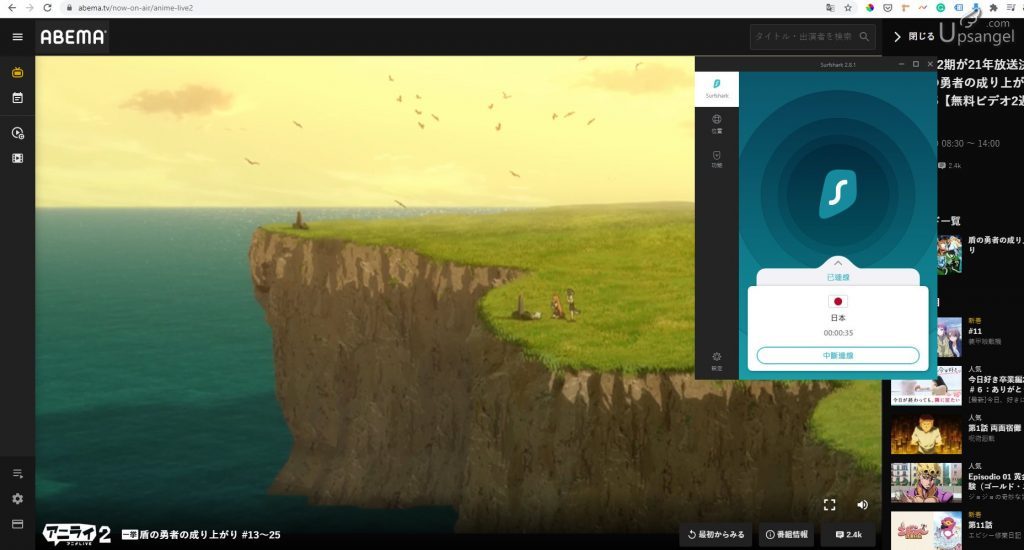Mute the video player volume

[x=862, y=504]
